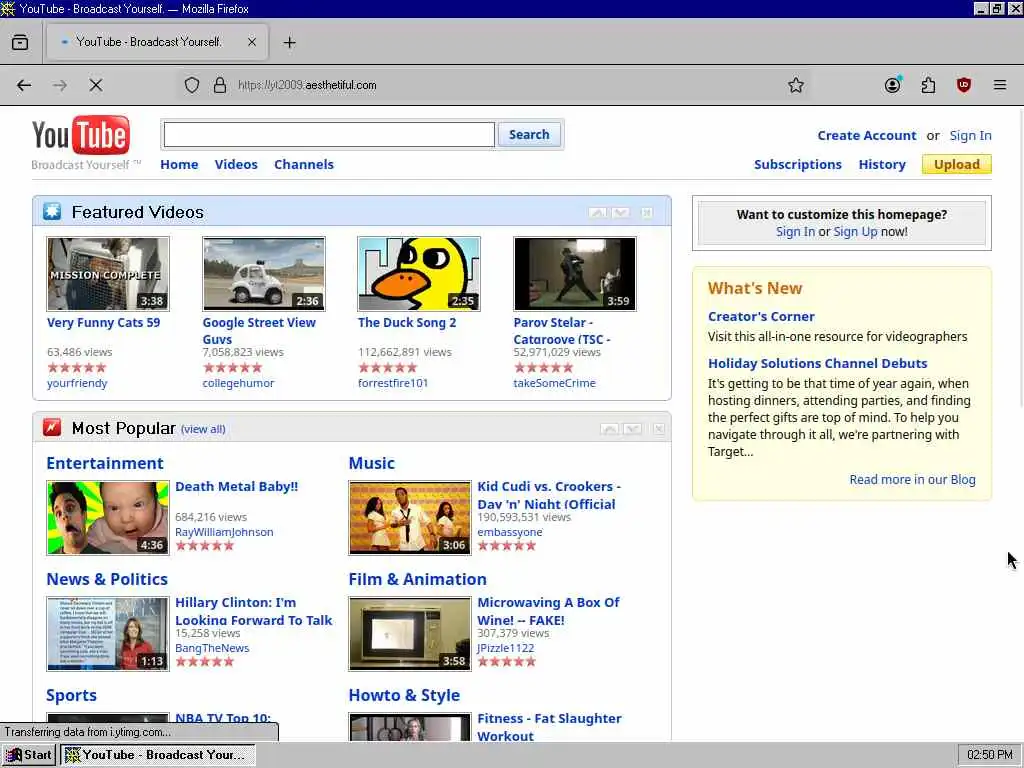
Task: Click view all next to Most Popular
Action: point(203,429)
